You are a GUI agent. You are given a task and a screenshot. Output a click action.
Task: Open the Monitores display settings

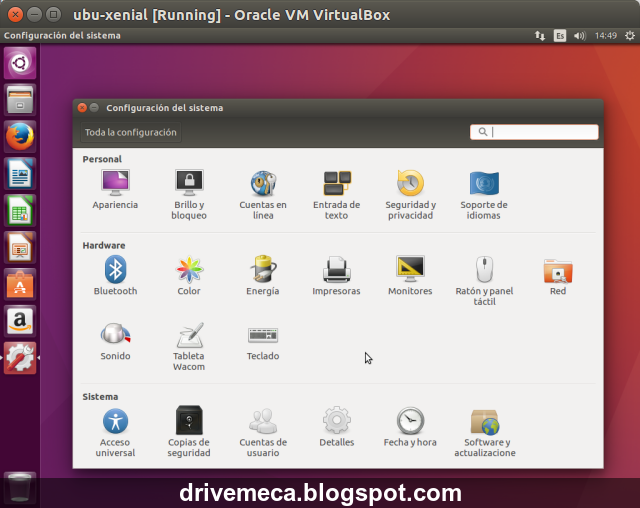410,275
